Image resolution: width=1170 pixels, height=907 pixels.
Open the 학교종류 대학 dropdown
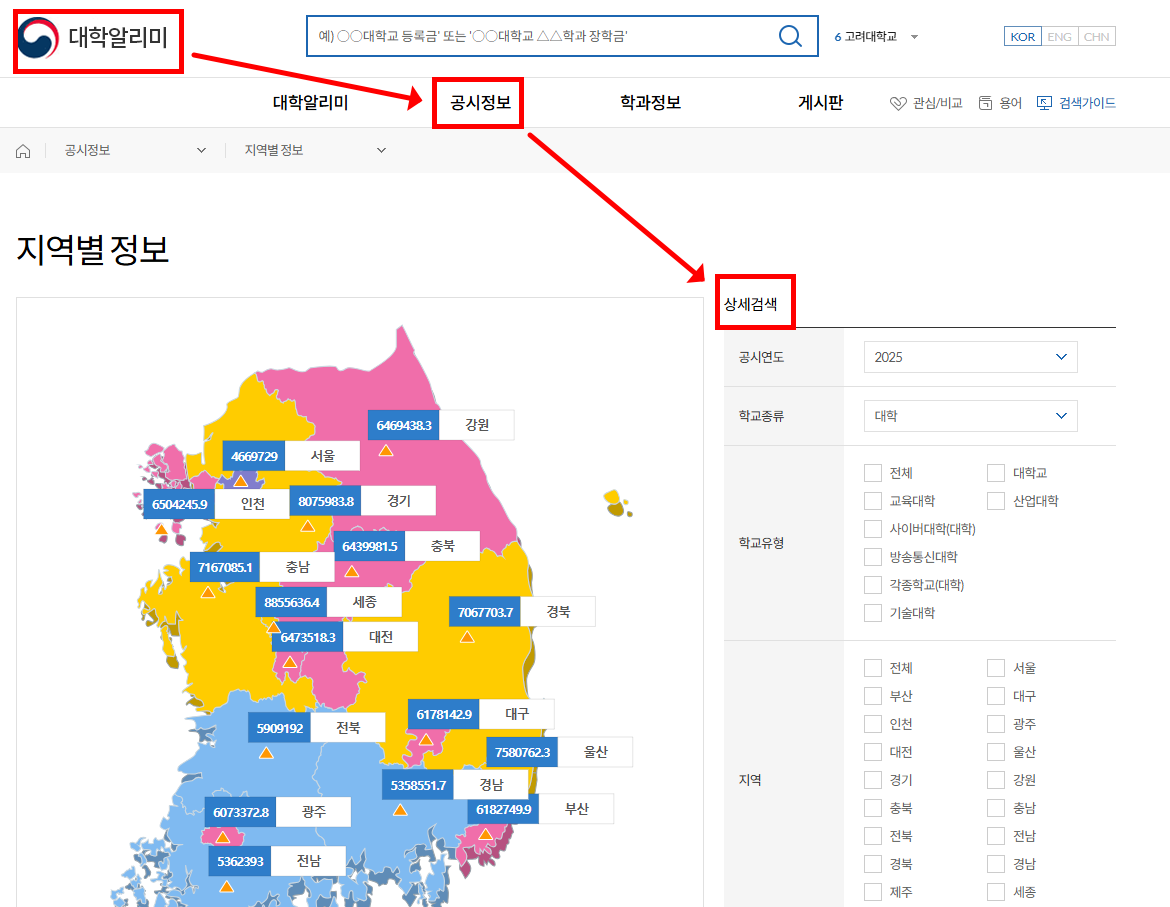(970, 415)
